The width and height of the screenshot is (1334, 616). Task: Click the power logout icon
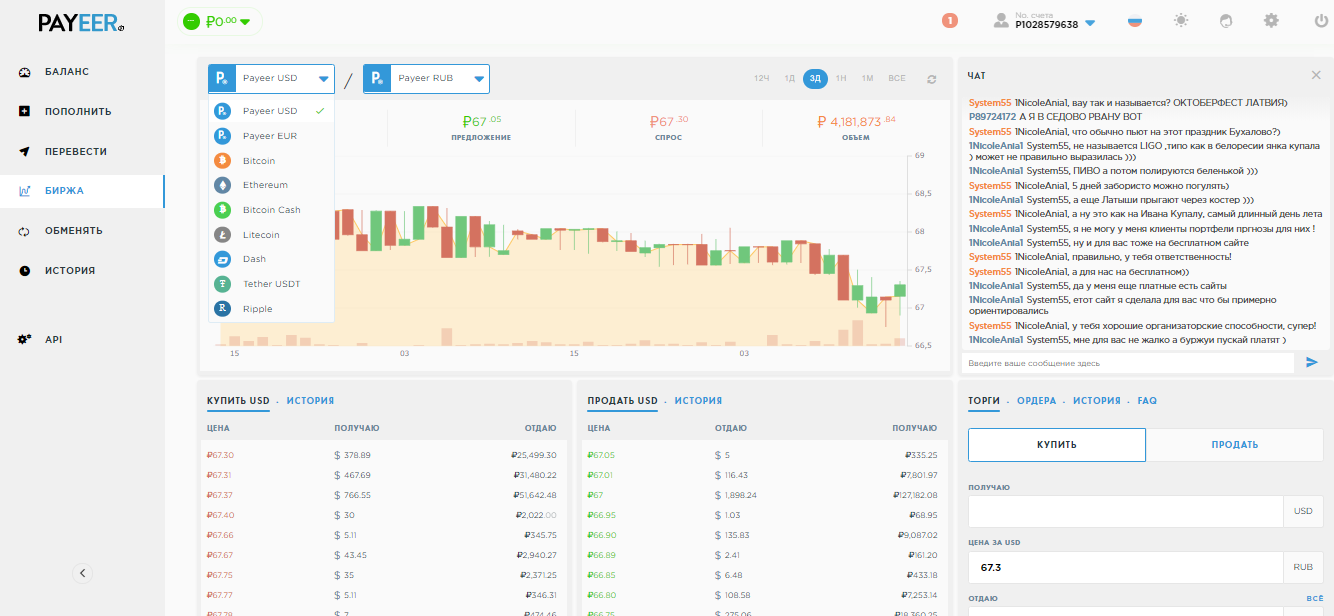pos(1321,20)
